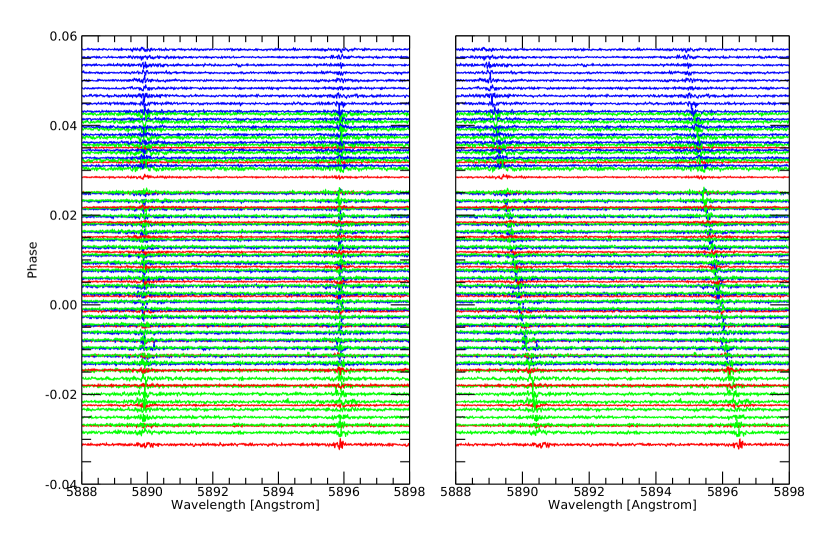Click the right plot's "Wavelength [Angstrom]" axis label
This screenshot has height=534, width=830.
click(x=622, y=505)
